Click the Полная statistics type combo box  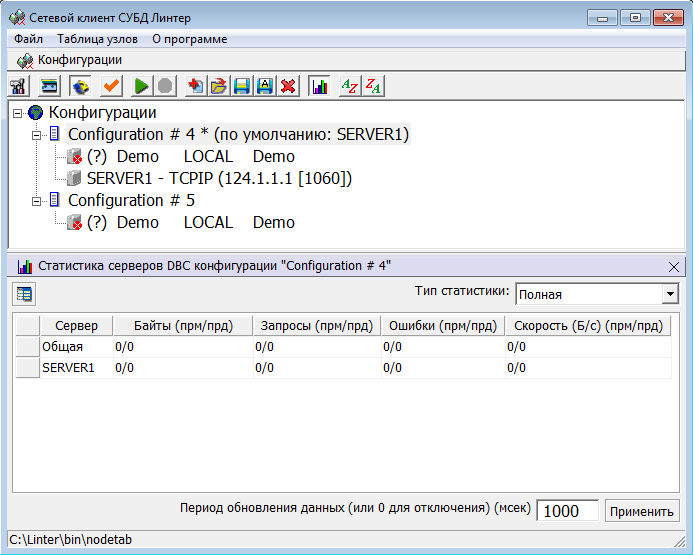(597, 294)
